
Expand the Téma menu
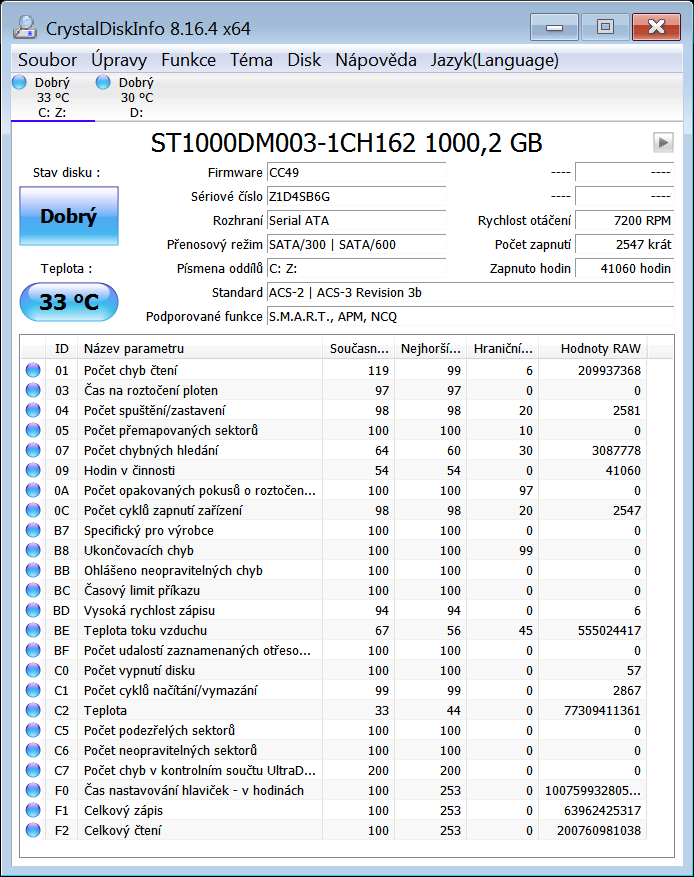point(251,60)
